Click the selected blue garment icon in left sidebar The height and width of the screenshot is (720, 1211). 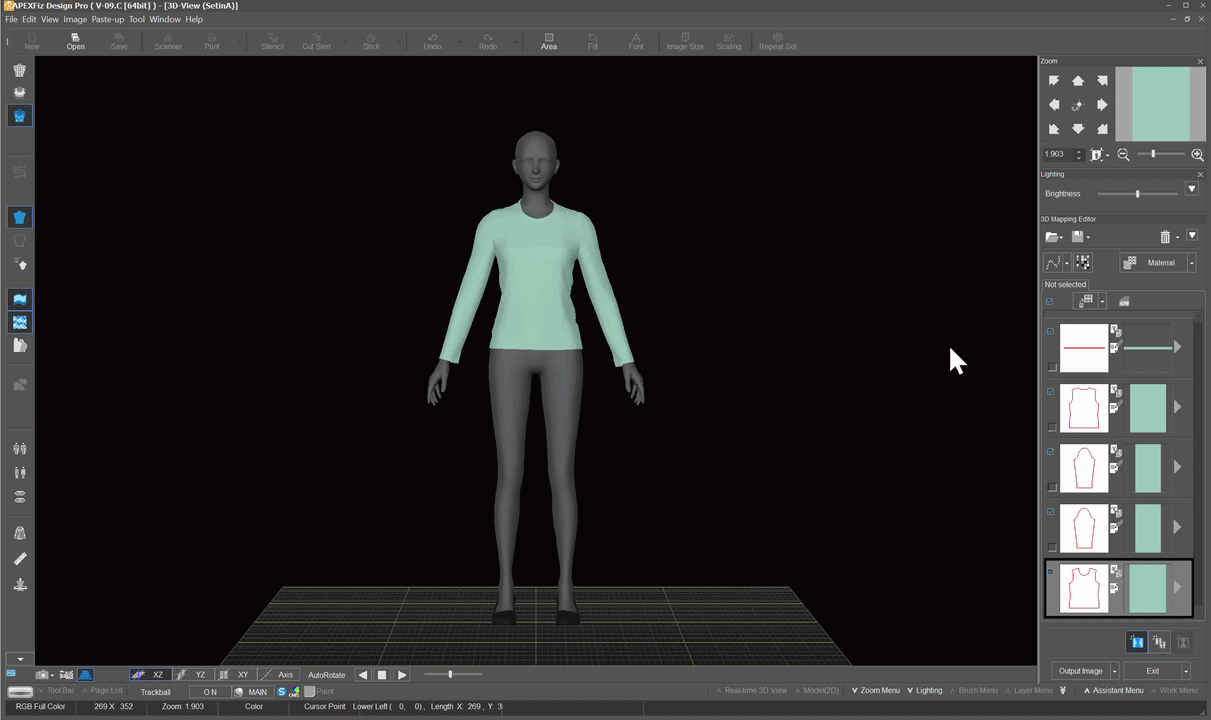19,116
